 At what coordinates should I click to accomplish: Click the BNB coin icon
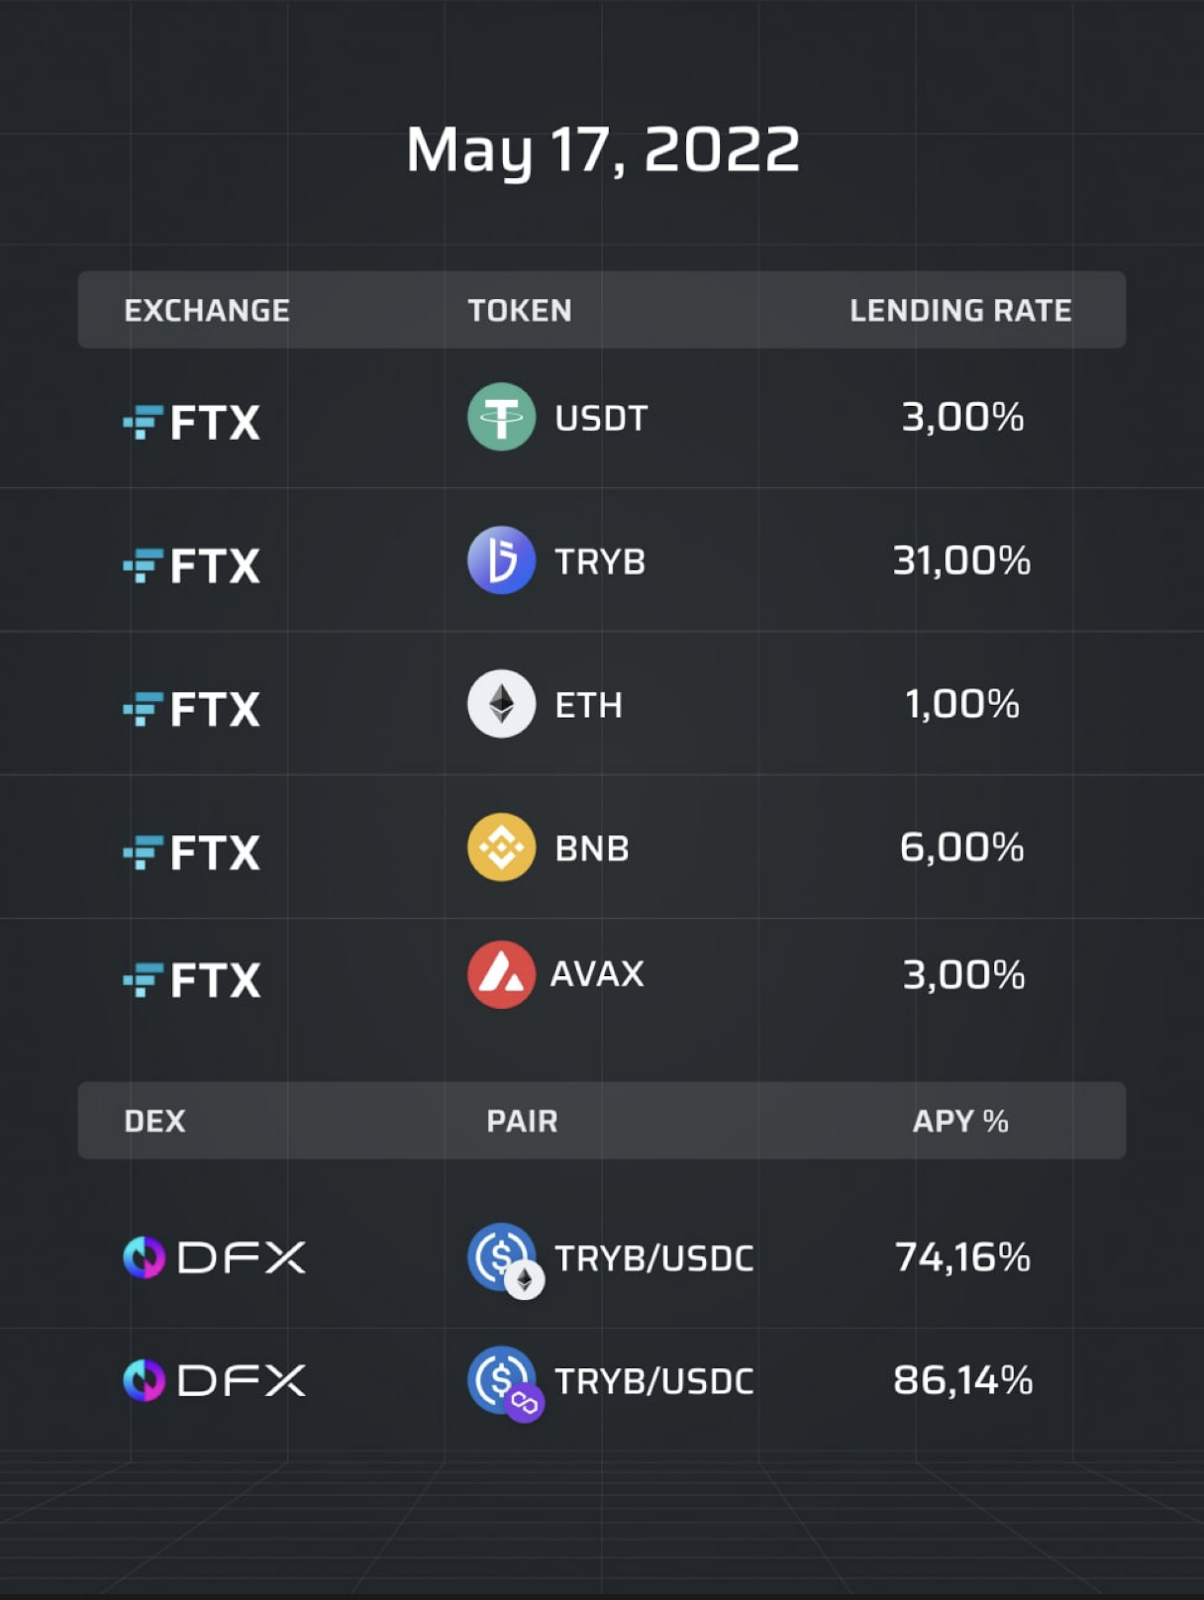click(501, 847)
